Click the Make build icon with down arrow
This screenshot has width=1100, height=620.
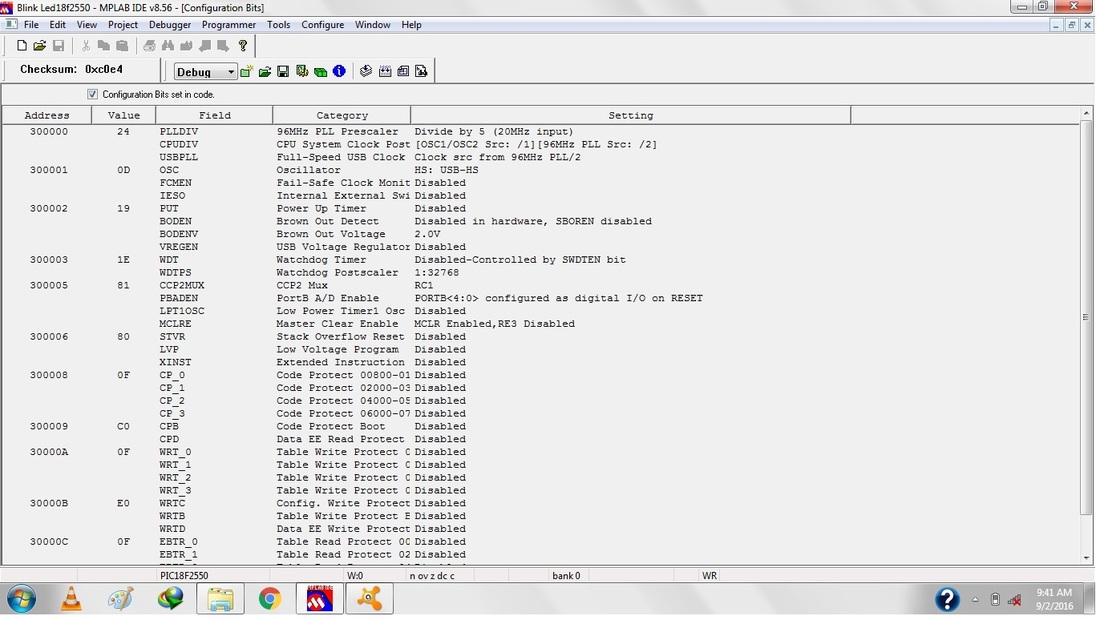(365, 72)
